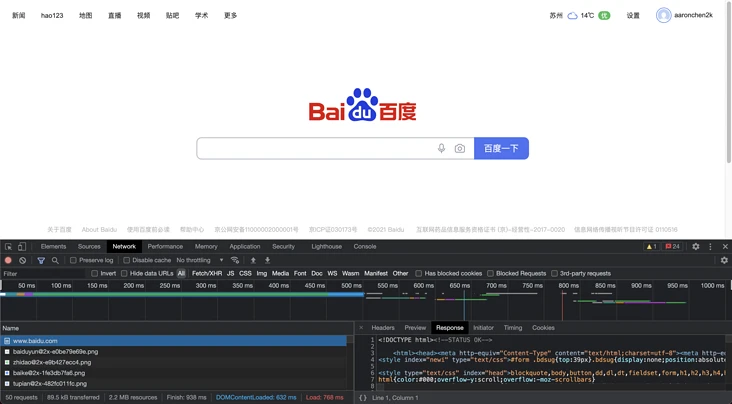Viewport: 732px width, 404px height.
Task: Open the network search magnifier
Action: click(x=55, y=260)
